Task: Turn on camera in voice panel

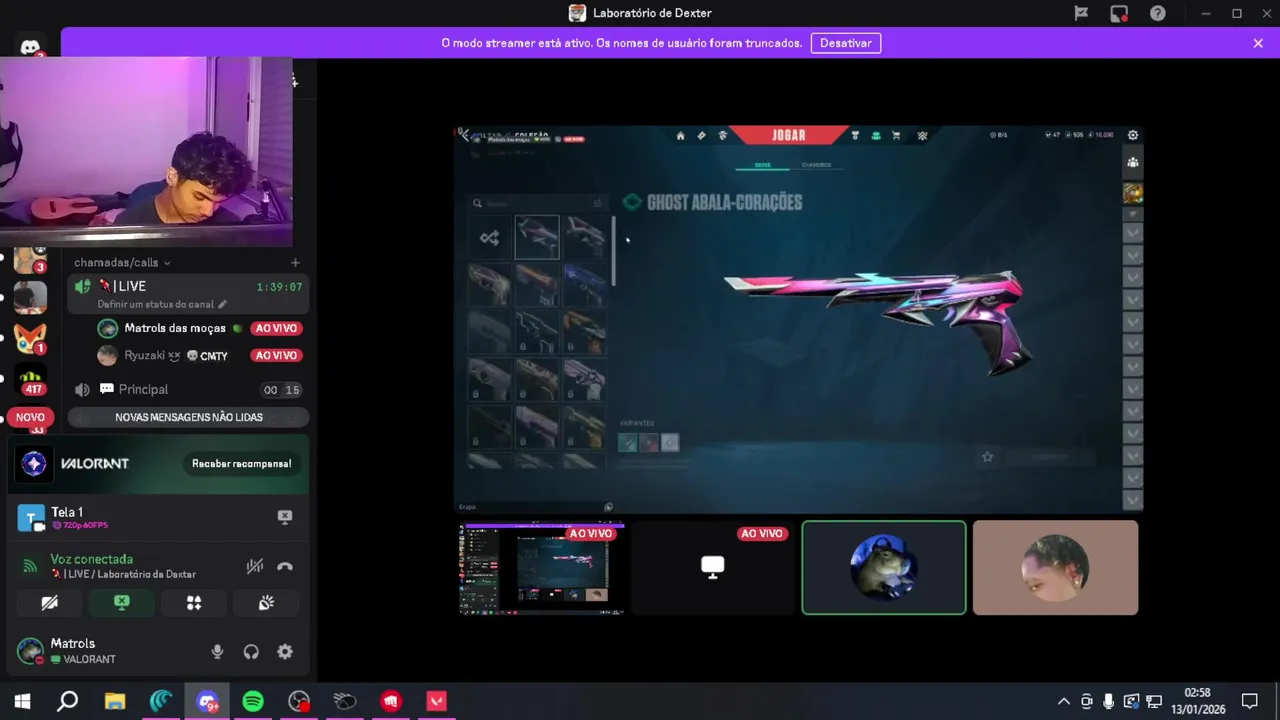Action: pos(49,603)
